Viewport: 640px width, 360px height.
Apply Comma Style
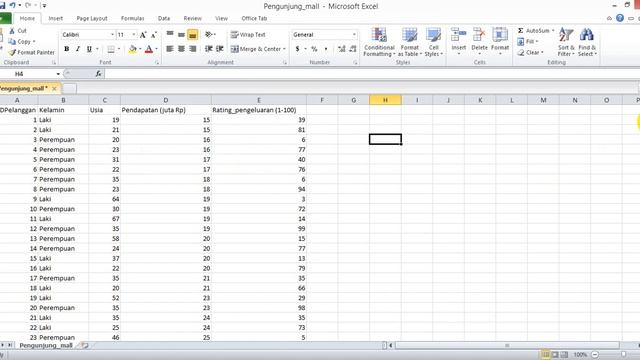pos(326,49)
